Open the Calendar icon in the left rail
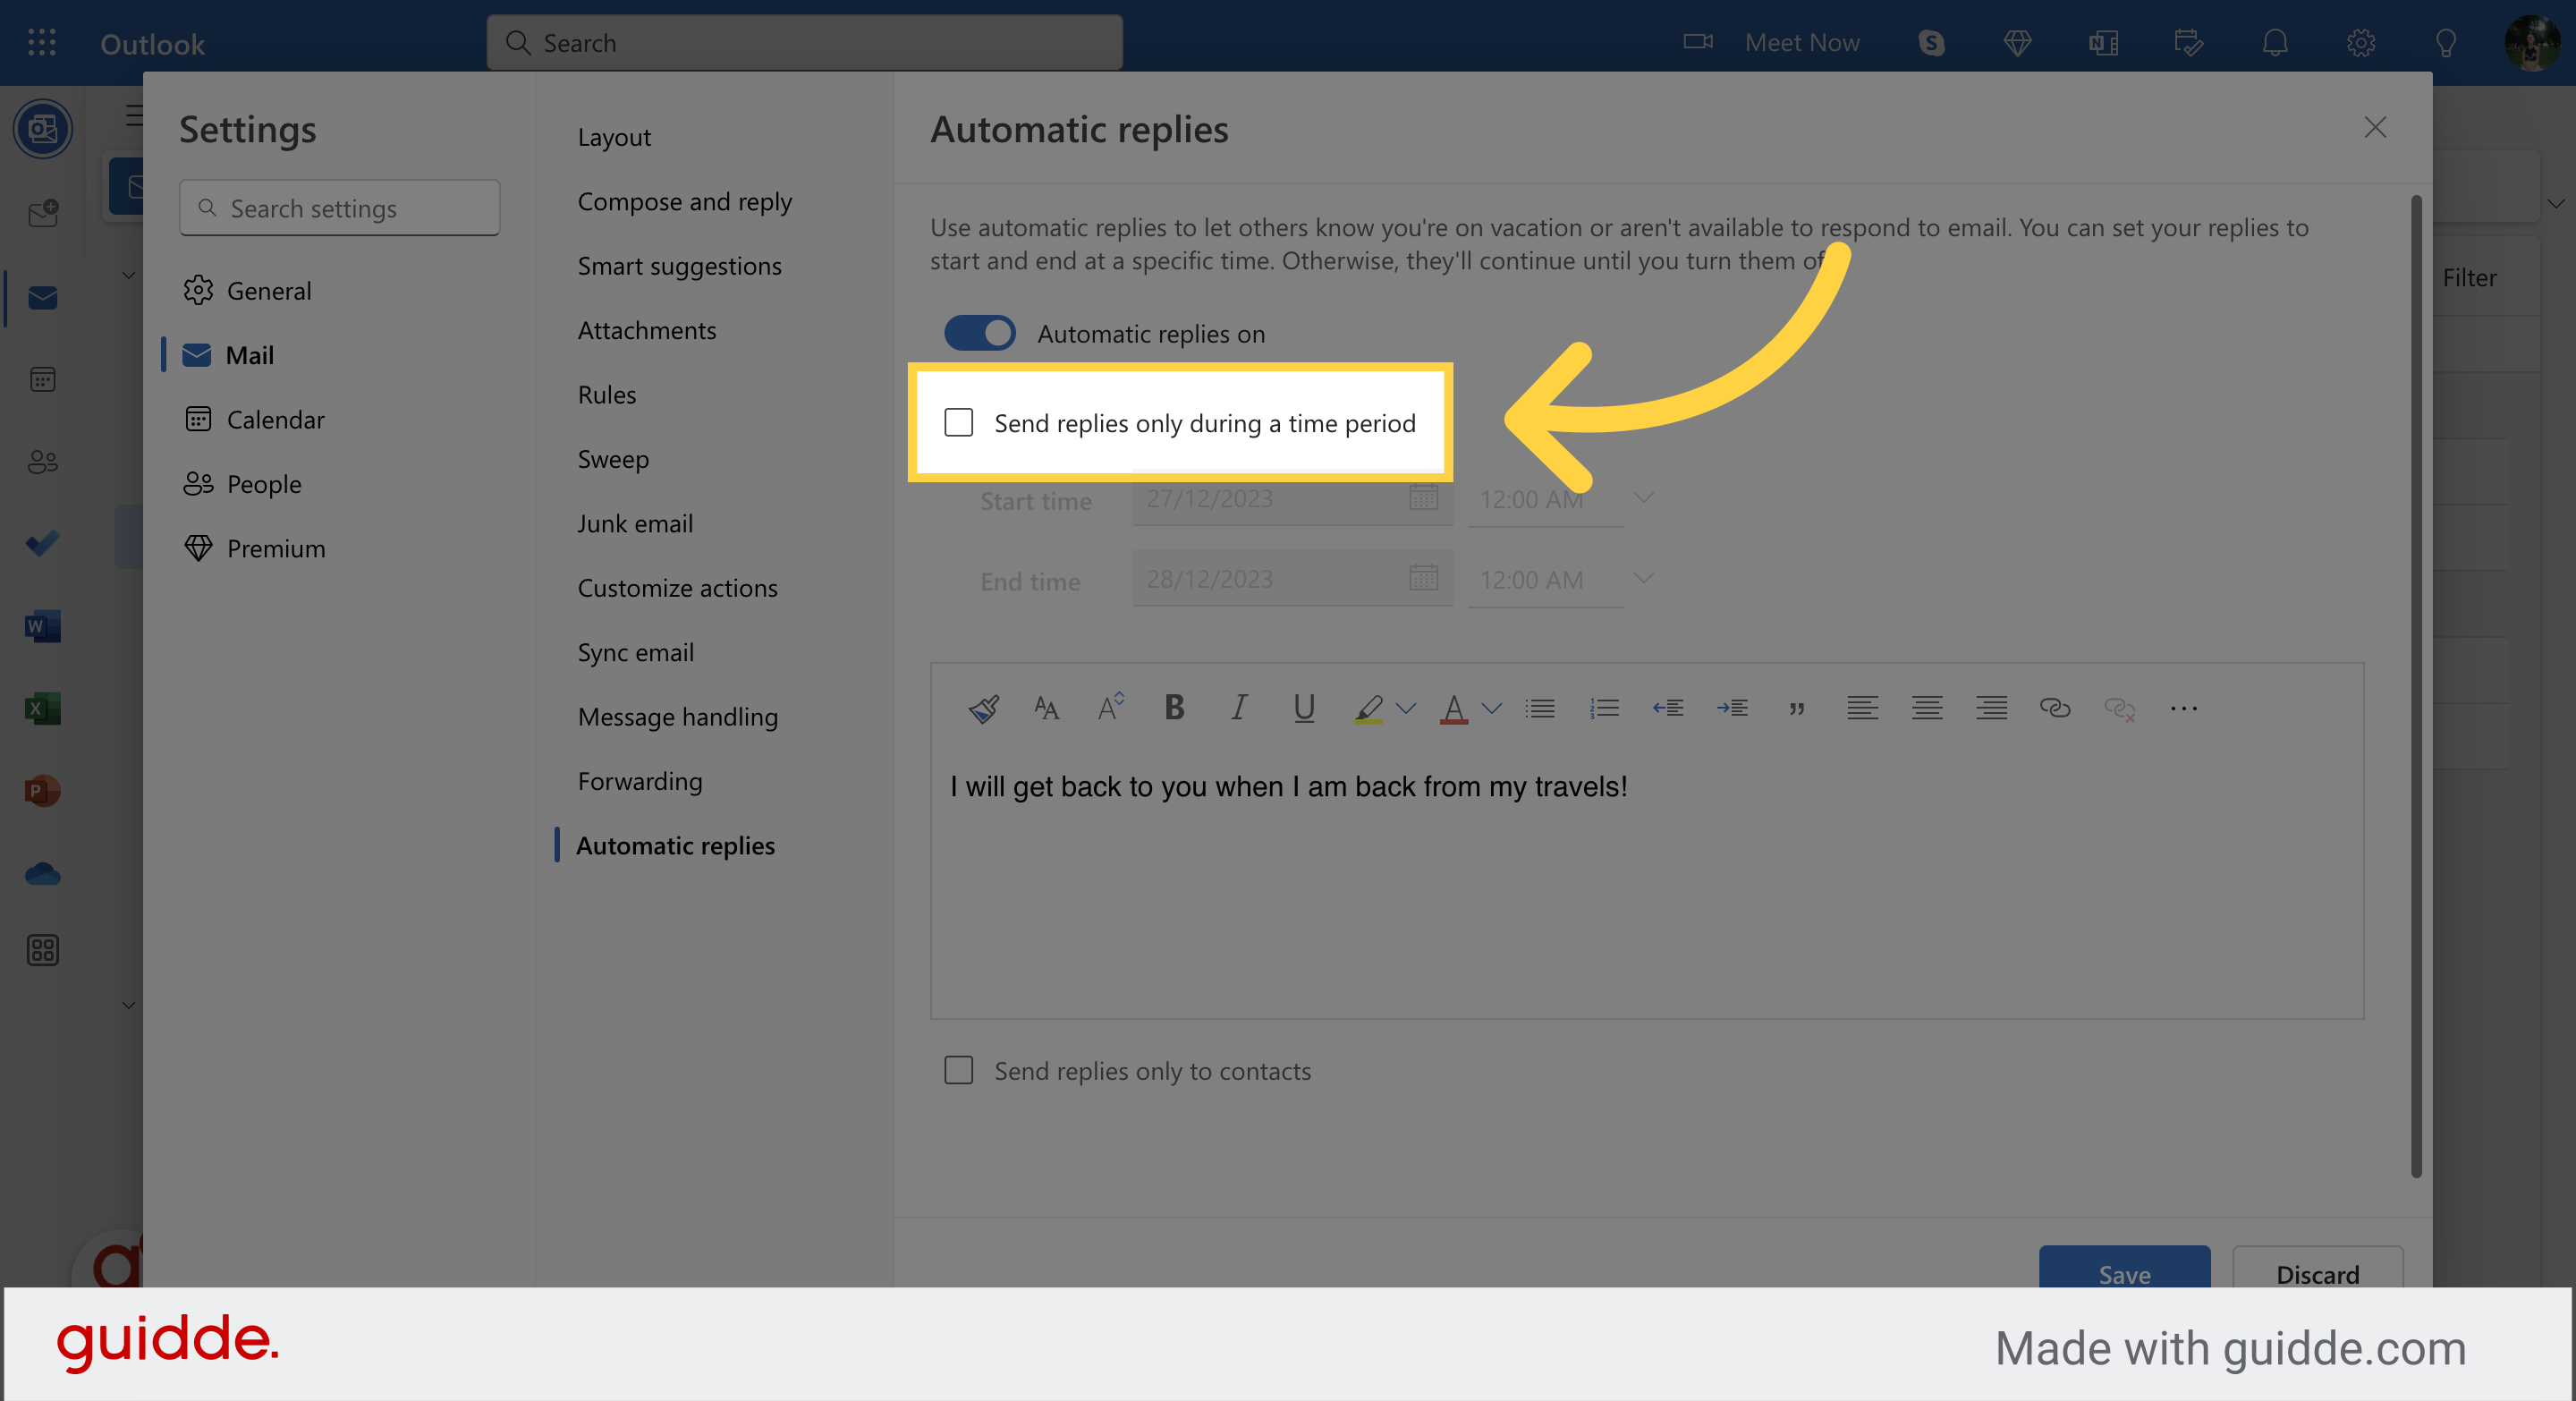Screen dimensions: 2576x1401 [41, 378]
